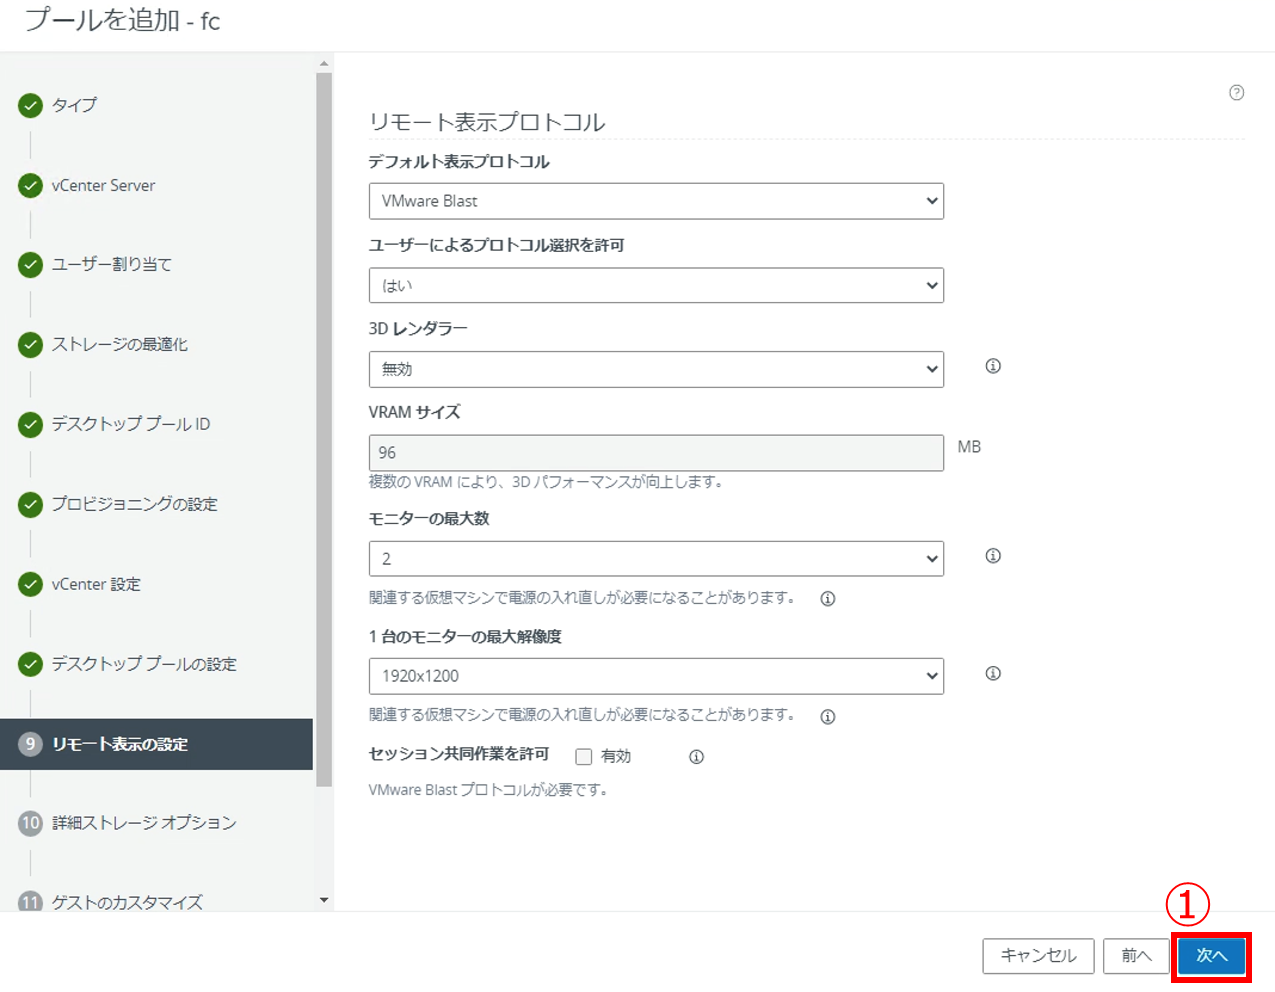Click info icon beside モニターの最大数 dropdown
1275x992 pixels.
point(993,556)
